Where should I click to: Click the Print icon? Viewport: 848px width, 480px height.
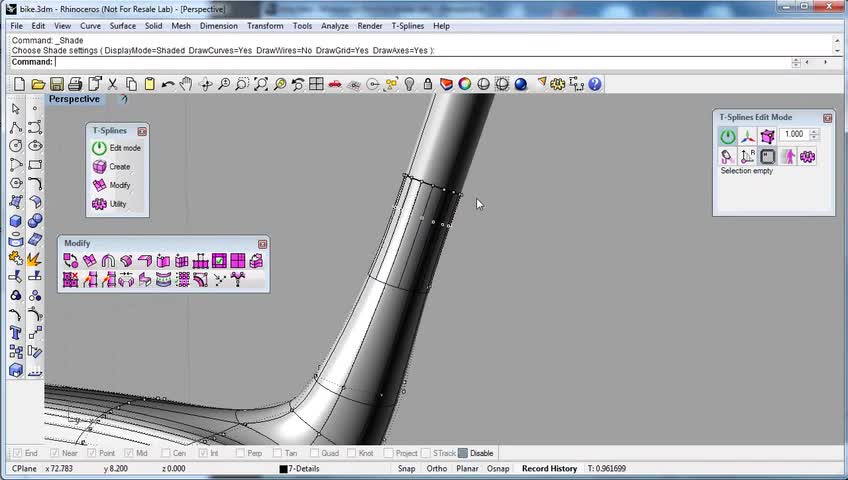(75, 84)
